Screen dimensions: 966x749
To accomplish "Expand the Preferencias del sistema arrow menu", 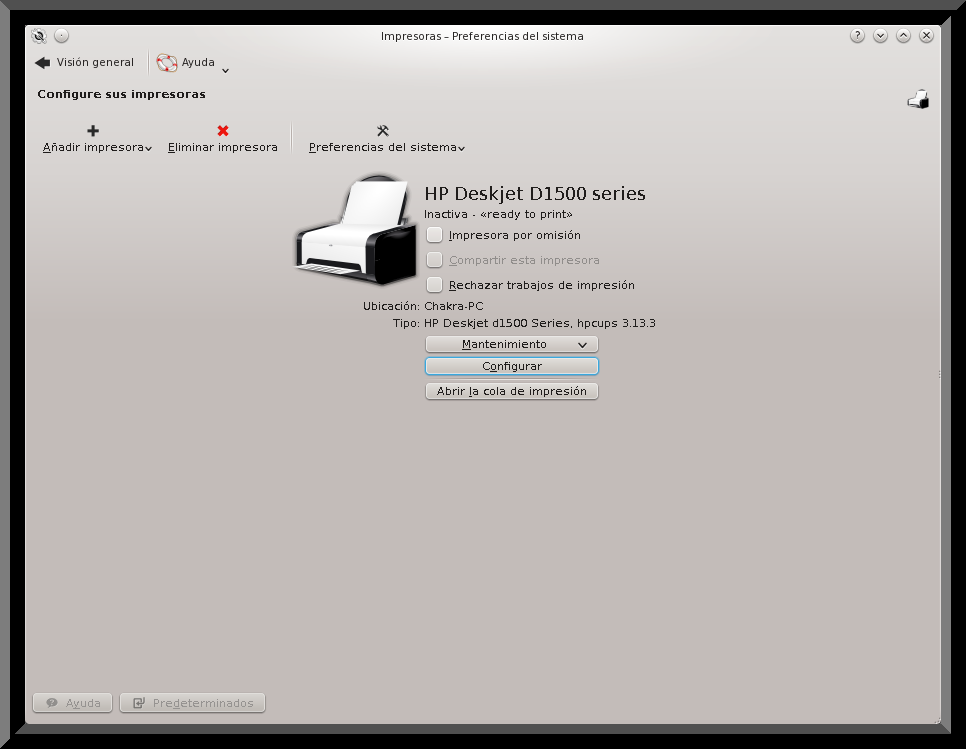I will tap(461, 148).
